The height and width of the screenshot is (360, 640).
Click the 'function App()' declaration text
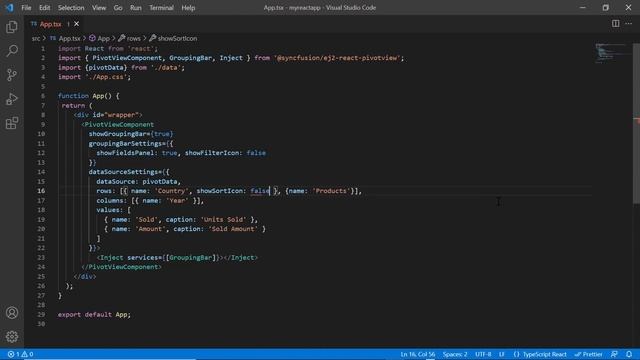tap(84, 96)
